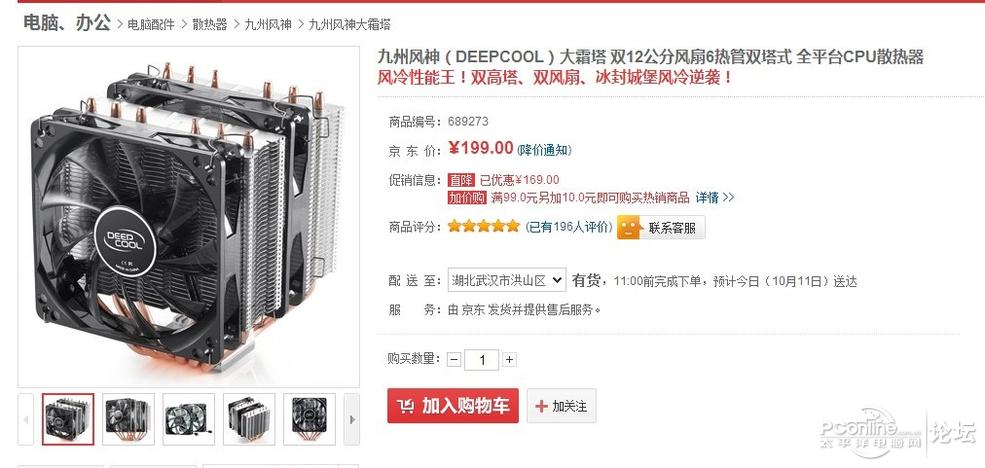985x468 pixels.
Task: Open the 电脑、办公 breadcrumb category
Action: [67, 23]
